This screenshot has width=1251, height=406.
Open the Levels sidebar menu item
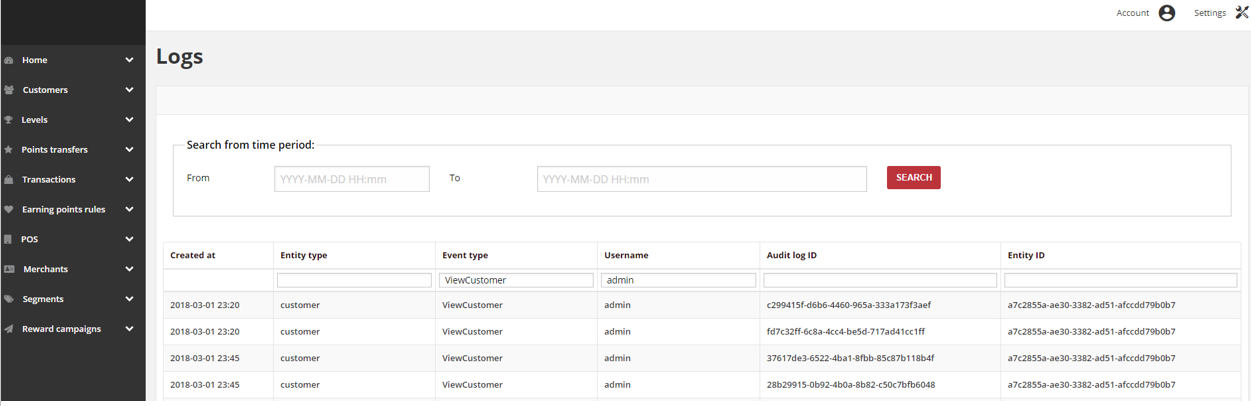tap(73, 120)
